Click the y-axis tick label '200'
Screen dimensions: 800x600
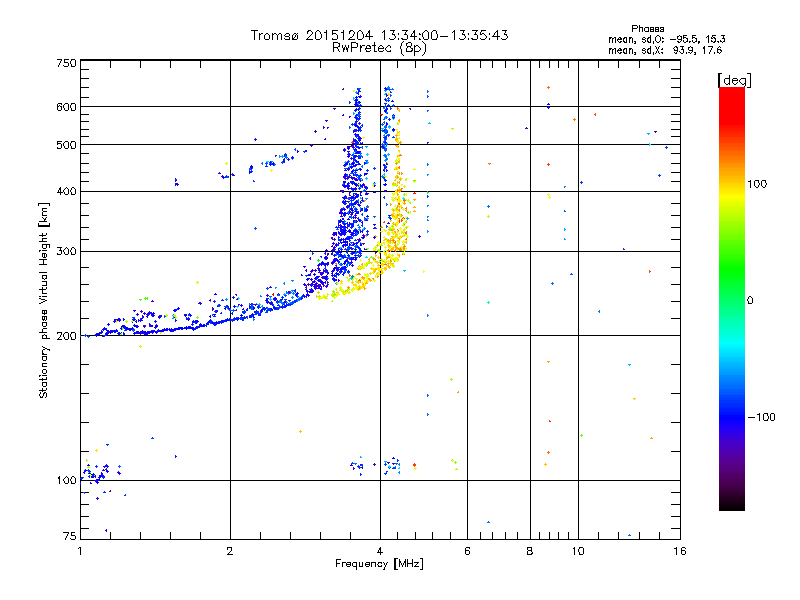66,336
